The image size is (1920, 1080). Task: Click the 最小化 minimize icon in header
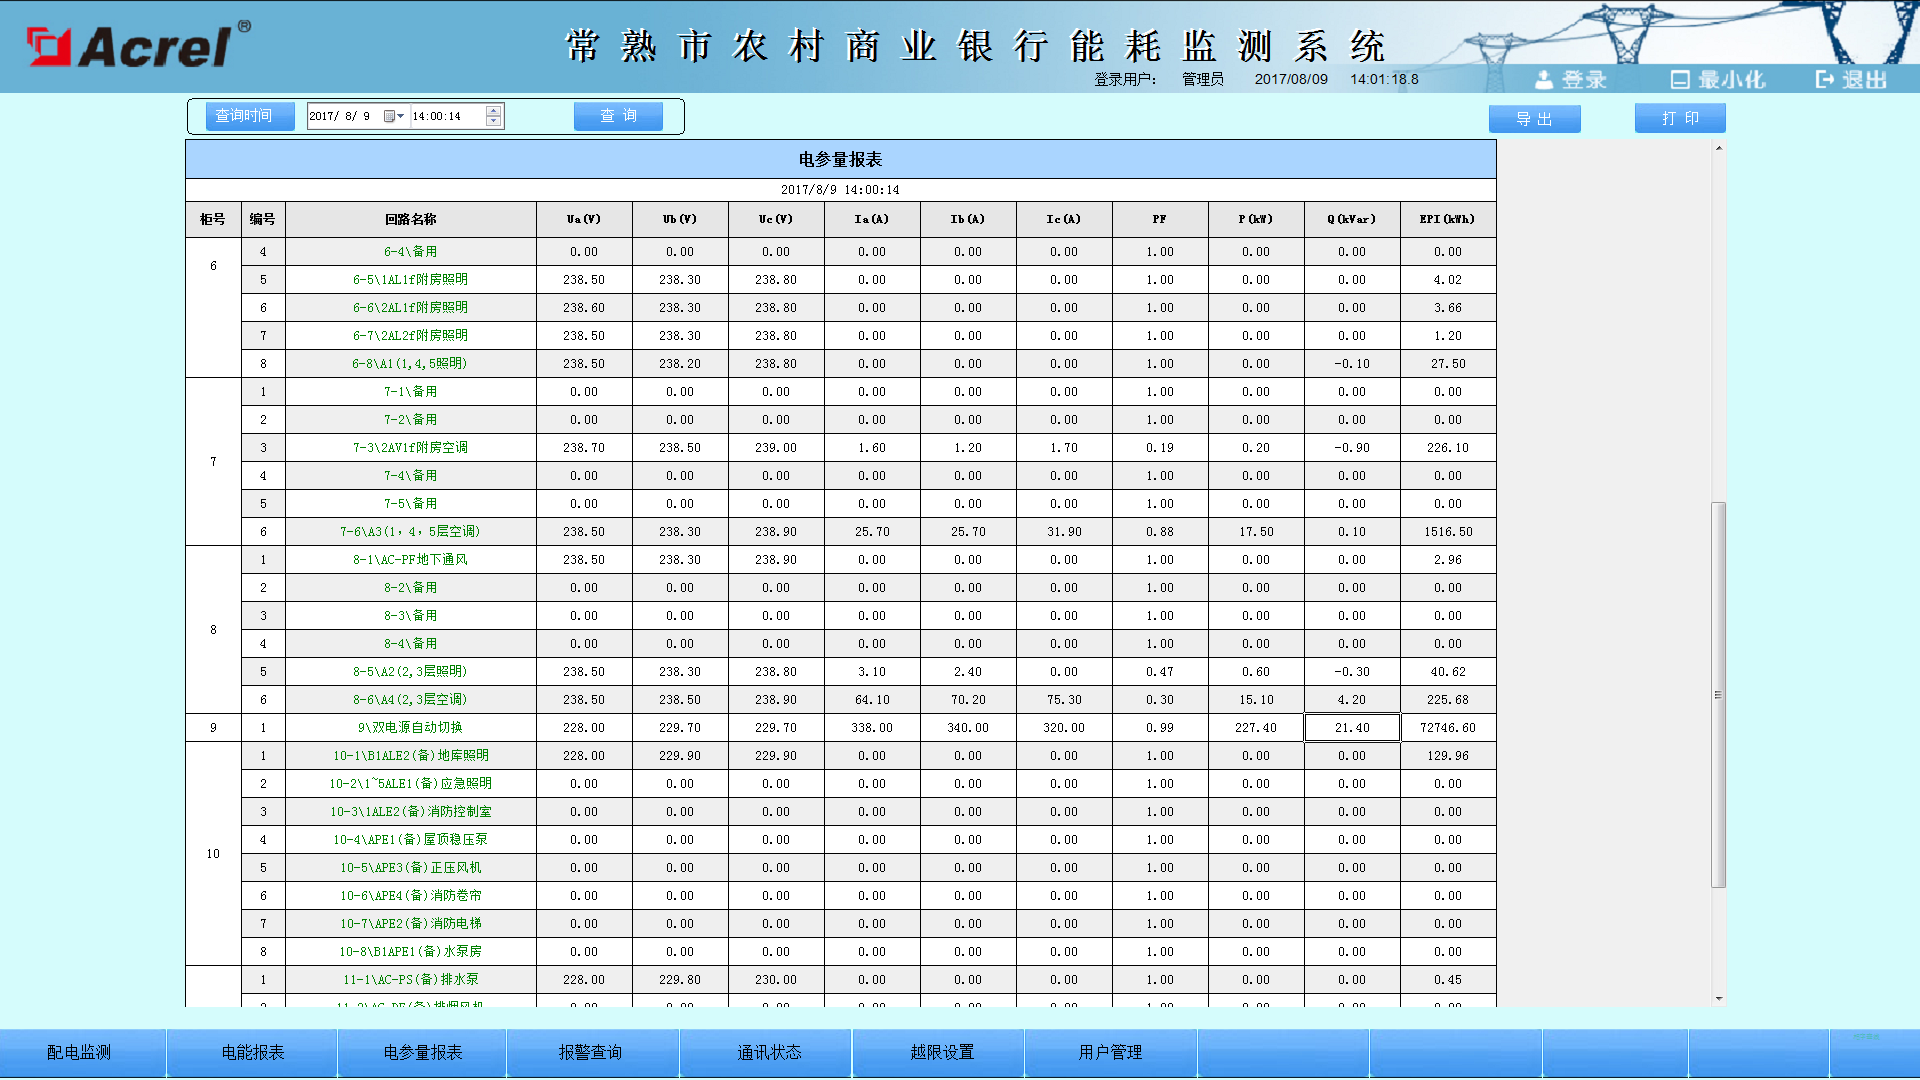click(x=1680, y=79)
